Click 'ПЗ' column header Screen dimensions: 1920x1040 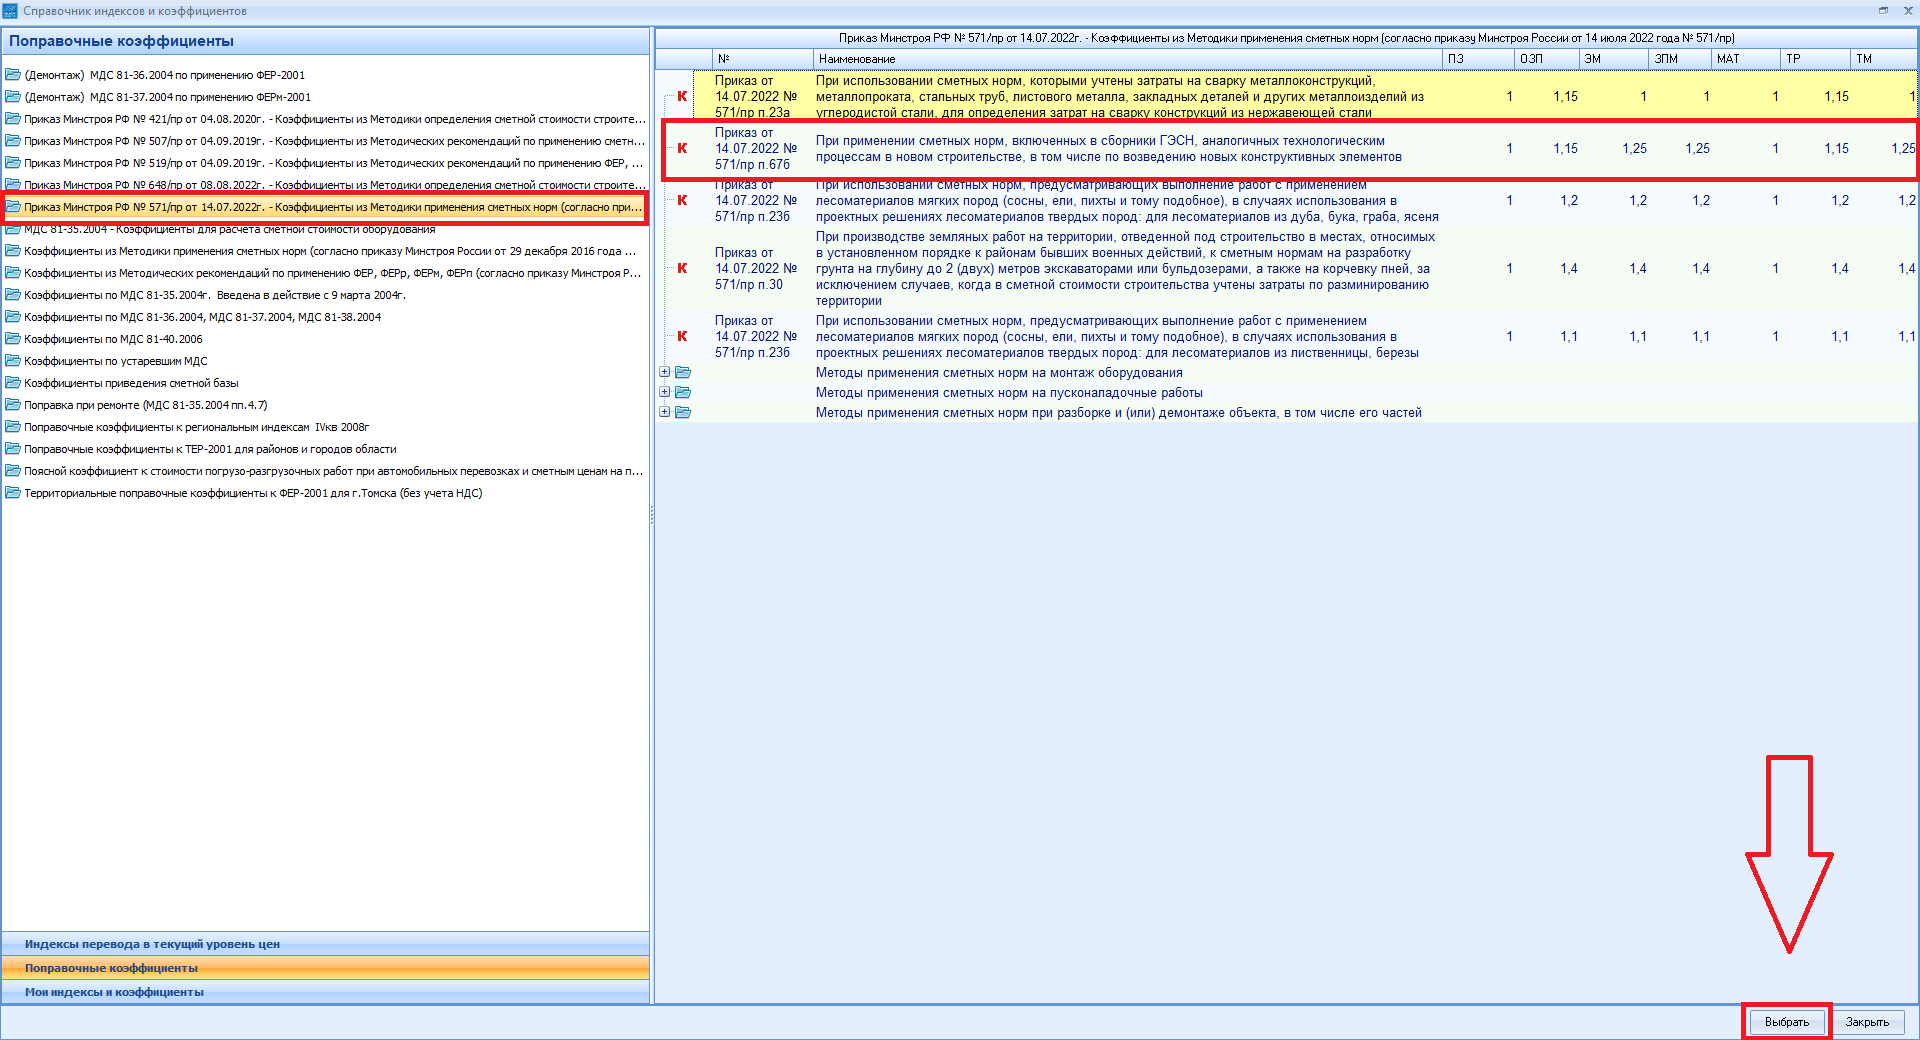[1479, 59]
